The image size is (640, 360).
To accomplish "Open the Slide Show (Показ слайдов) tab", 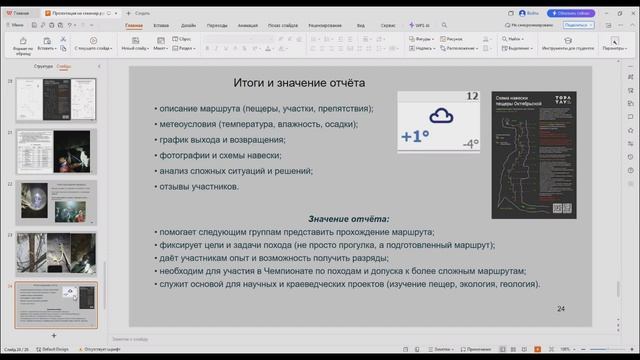I will pyautogui.click(x=283, y=25).
